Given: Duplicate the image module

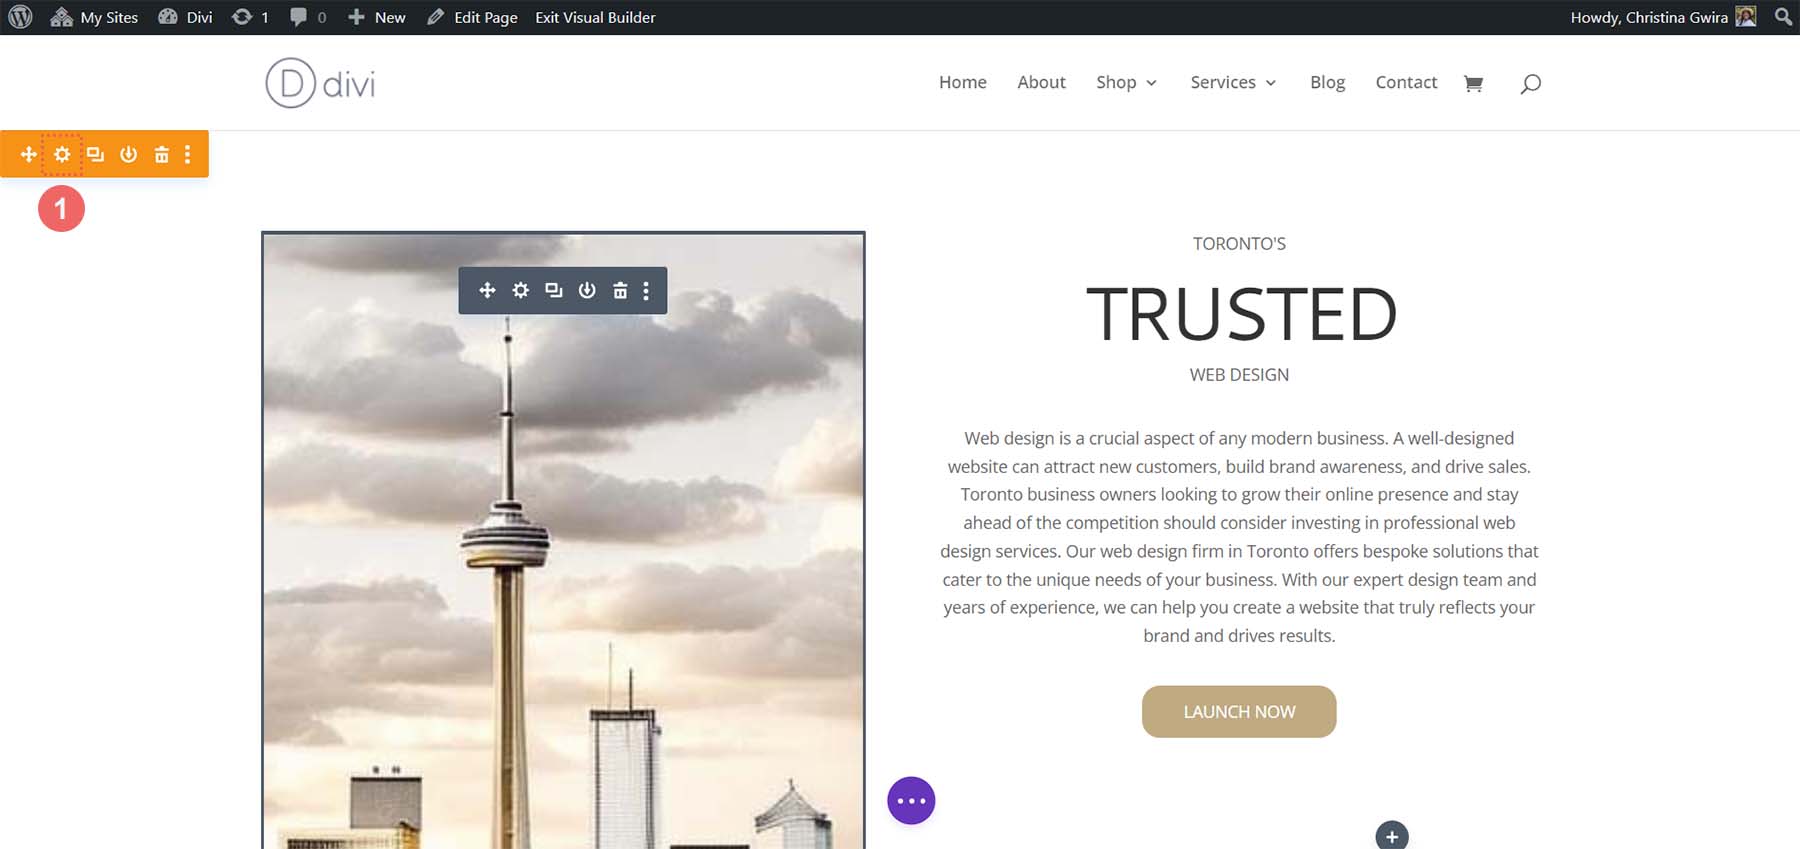Looking at the screenshot, I should pos(553,290).
